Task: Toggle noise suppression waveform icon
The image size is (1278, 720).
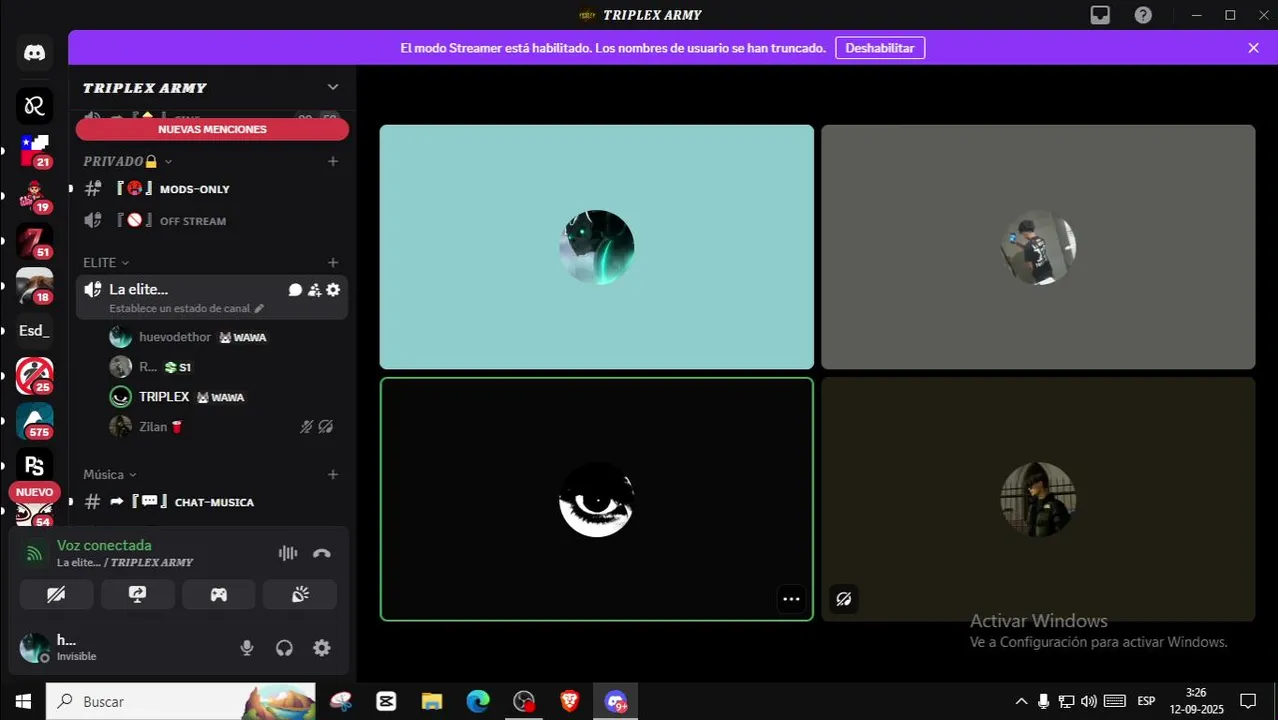Action: [x=288, y=553]
